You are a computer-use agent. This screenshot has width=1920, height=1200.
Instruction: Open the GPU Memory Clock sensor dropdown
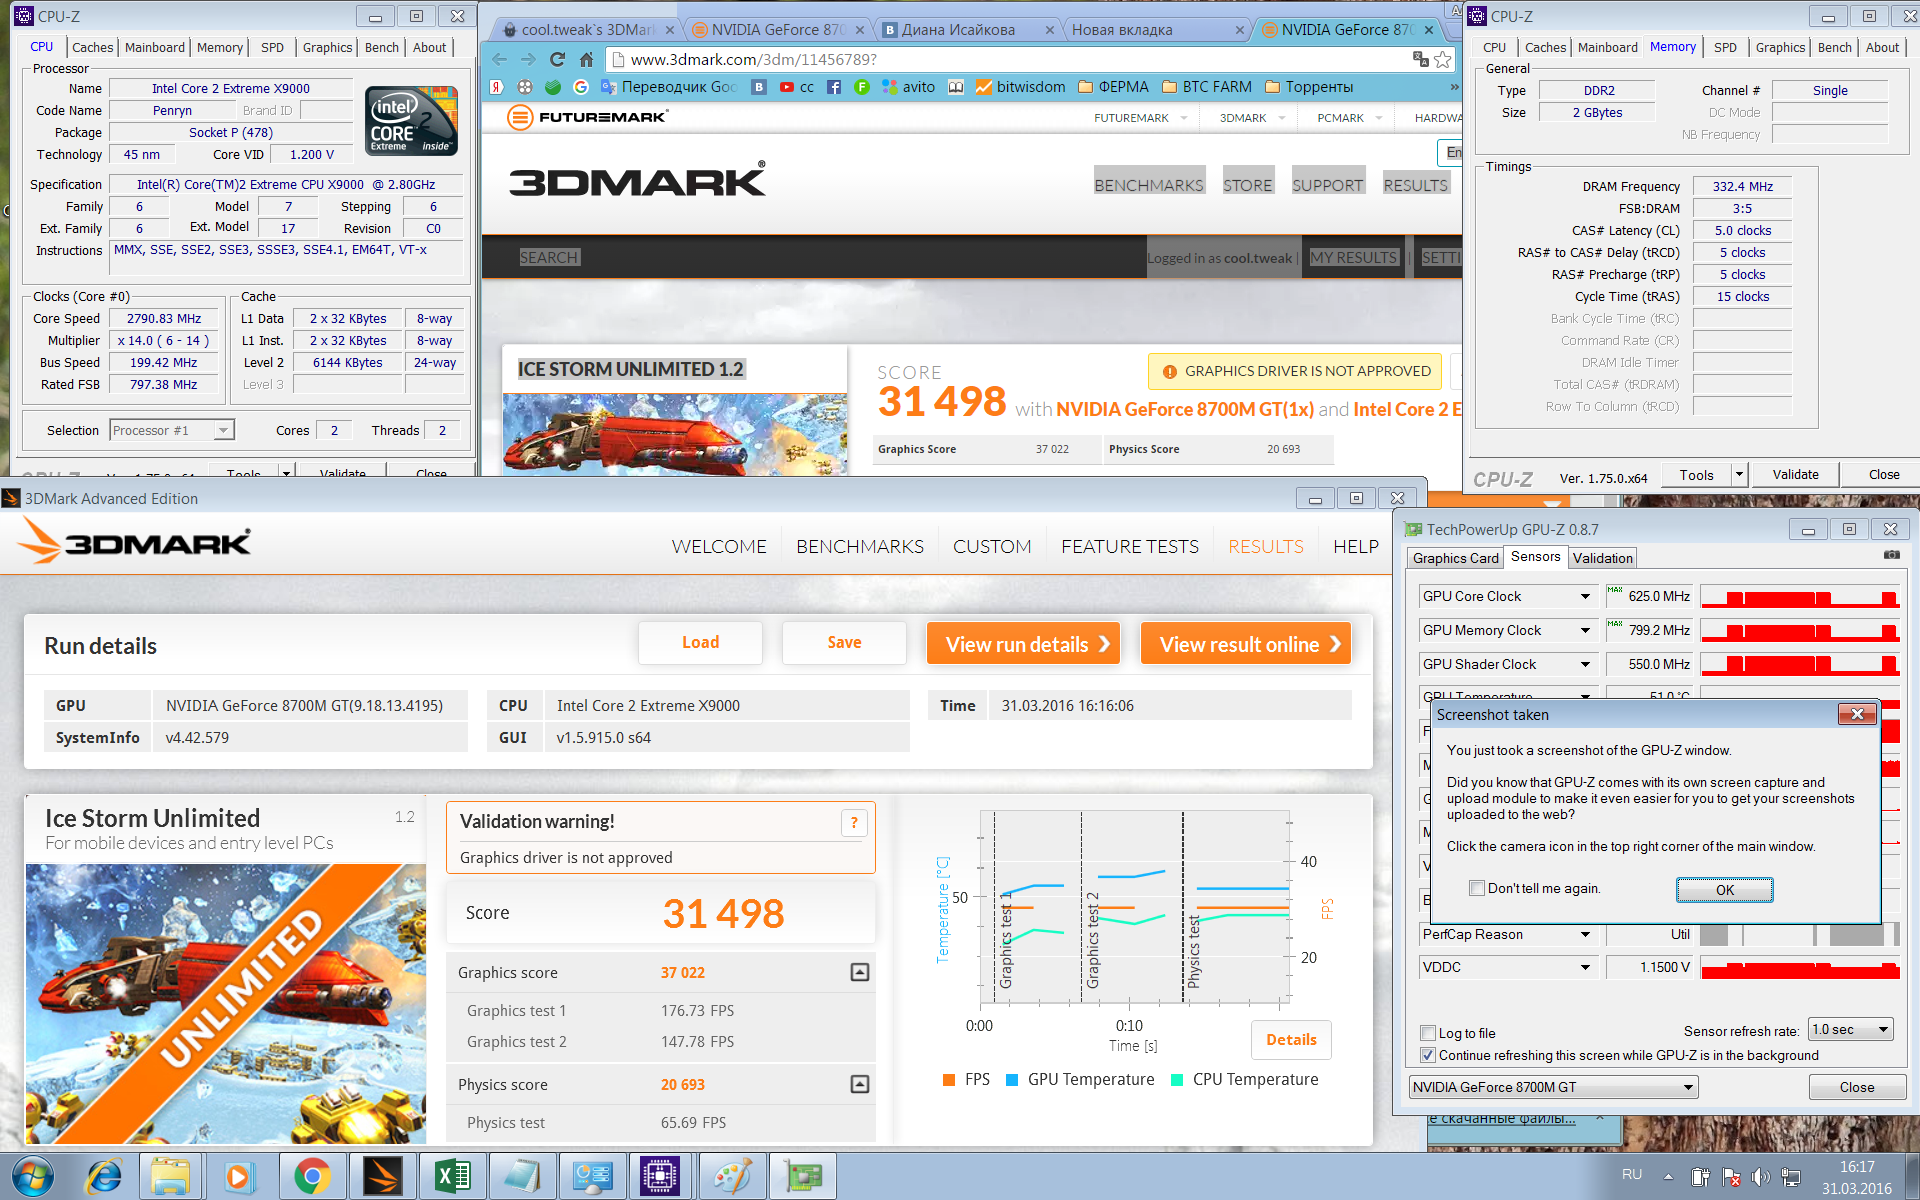click(1585, 630)
